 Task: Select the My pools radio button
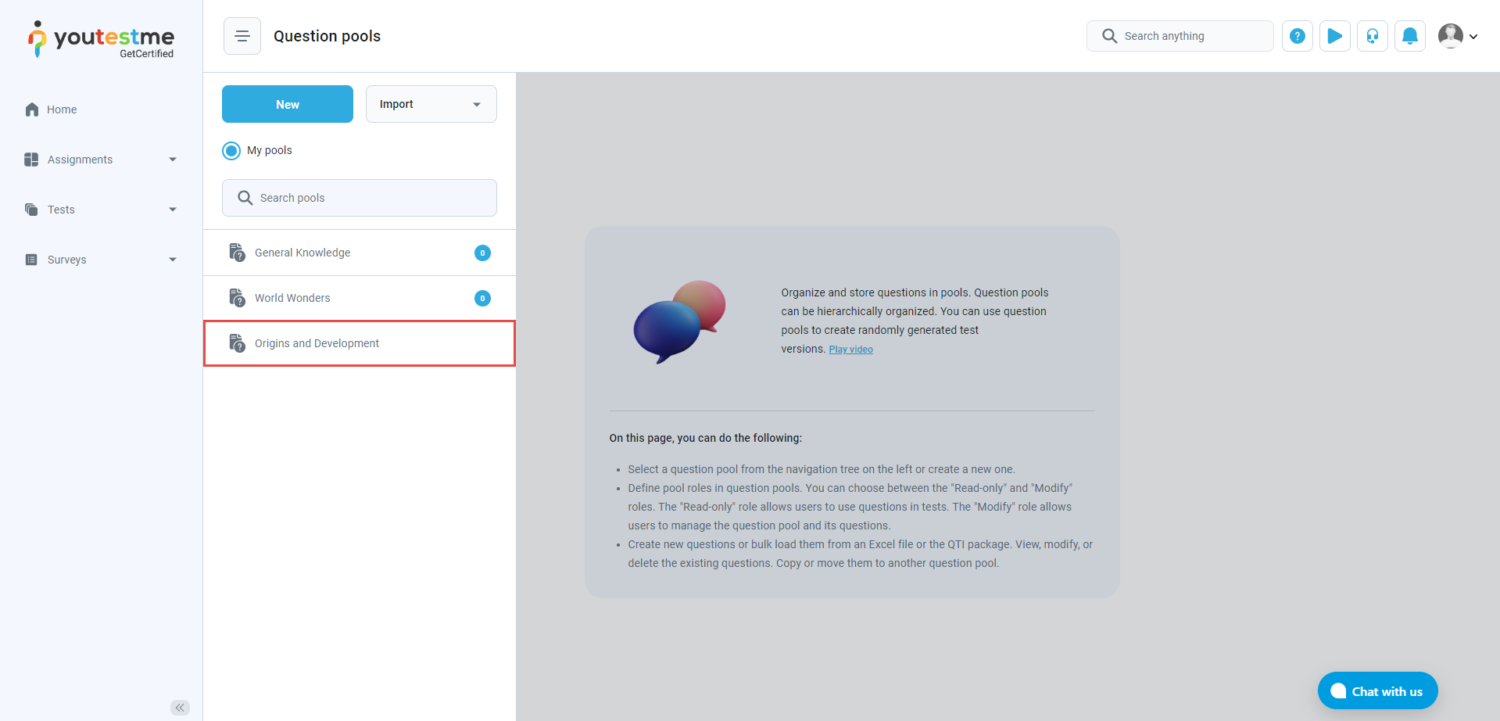[232, 151]
